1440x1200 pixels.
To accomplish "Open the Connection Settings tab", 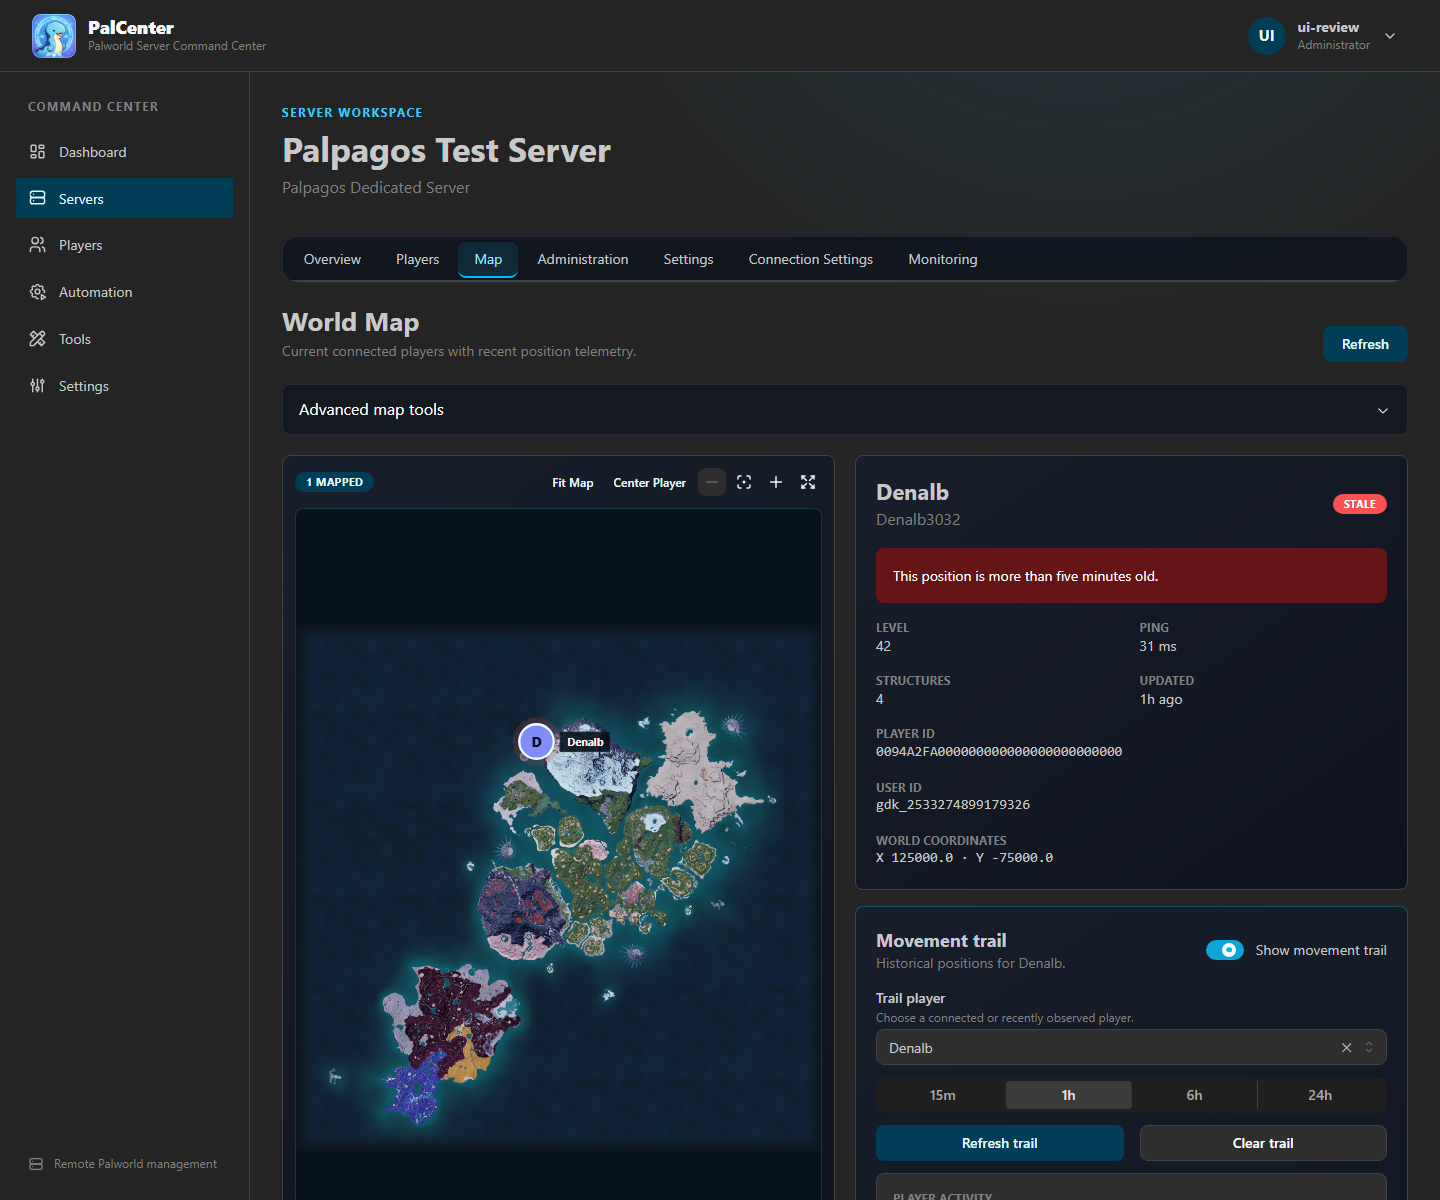I will click(x=811, y=259).
